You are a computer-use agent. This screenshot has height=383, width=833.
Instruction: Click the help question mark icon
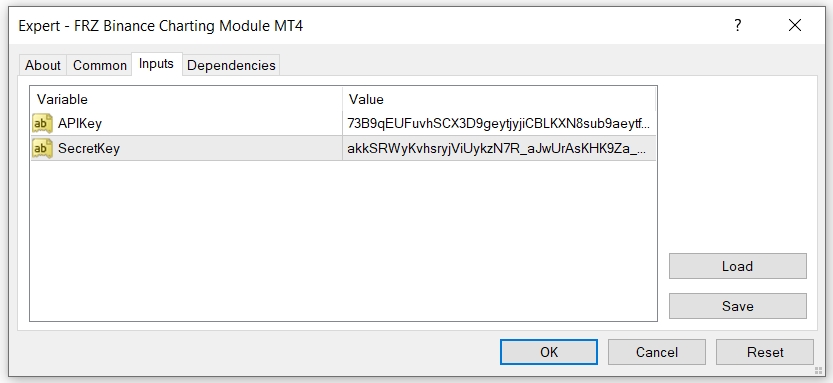coord(737,25)
